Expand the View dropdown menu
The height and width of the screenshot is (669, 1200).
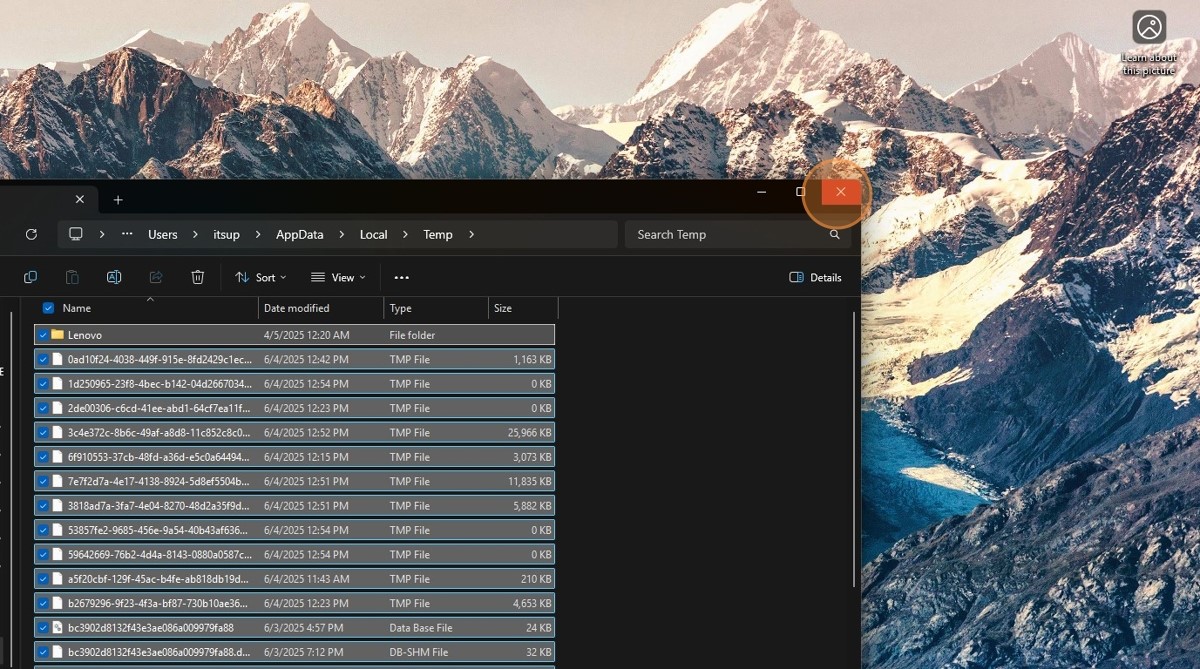pyautogui.click(x=338, y=277)
